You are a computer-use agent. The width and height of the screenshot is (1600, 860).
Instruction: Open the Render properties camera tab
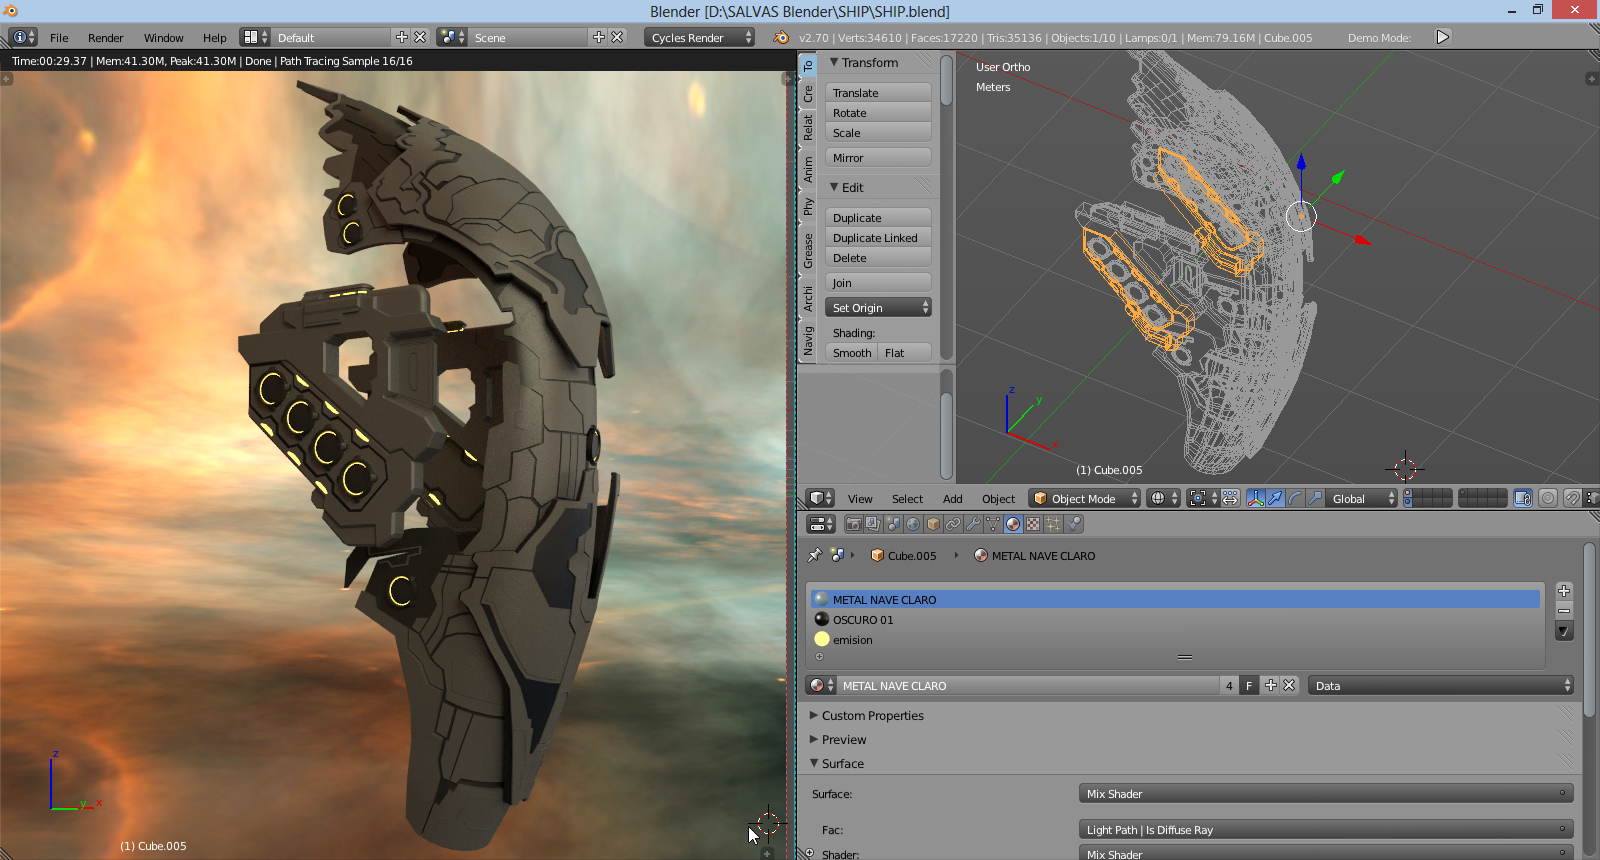coord(853,524)
